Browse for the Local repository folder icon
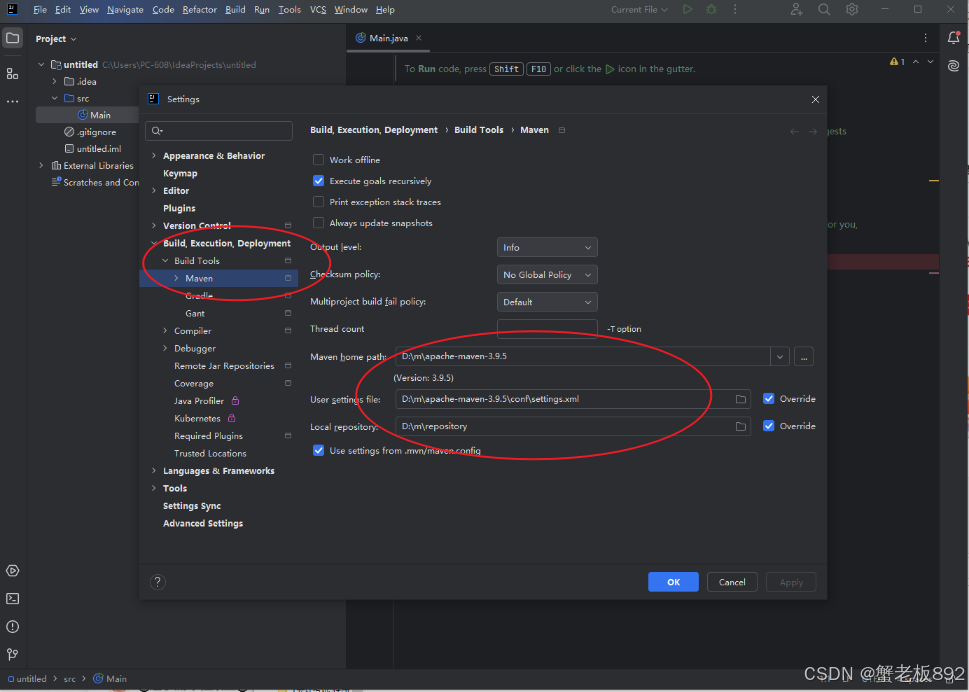The width and height of the screenshot is (969, 692). point(740,426)
